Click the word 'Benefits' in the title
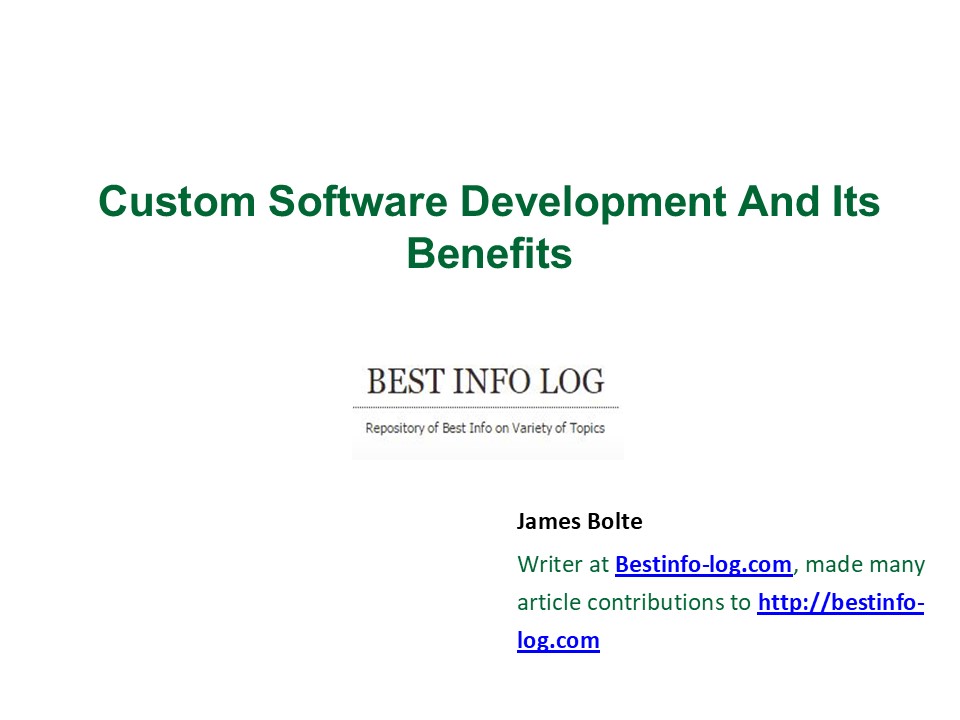The width and height of the screenshot is (960, 720). coord(489,255)
